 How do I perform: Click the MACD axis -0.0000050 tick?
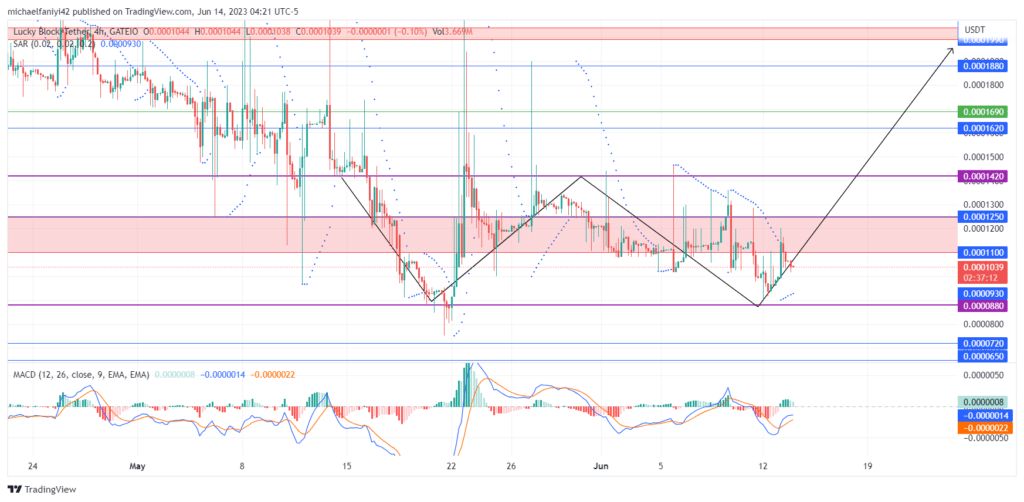(984, 439)
